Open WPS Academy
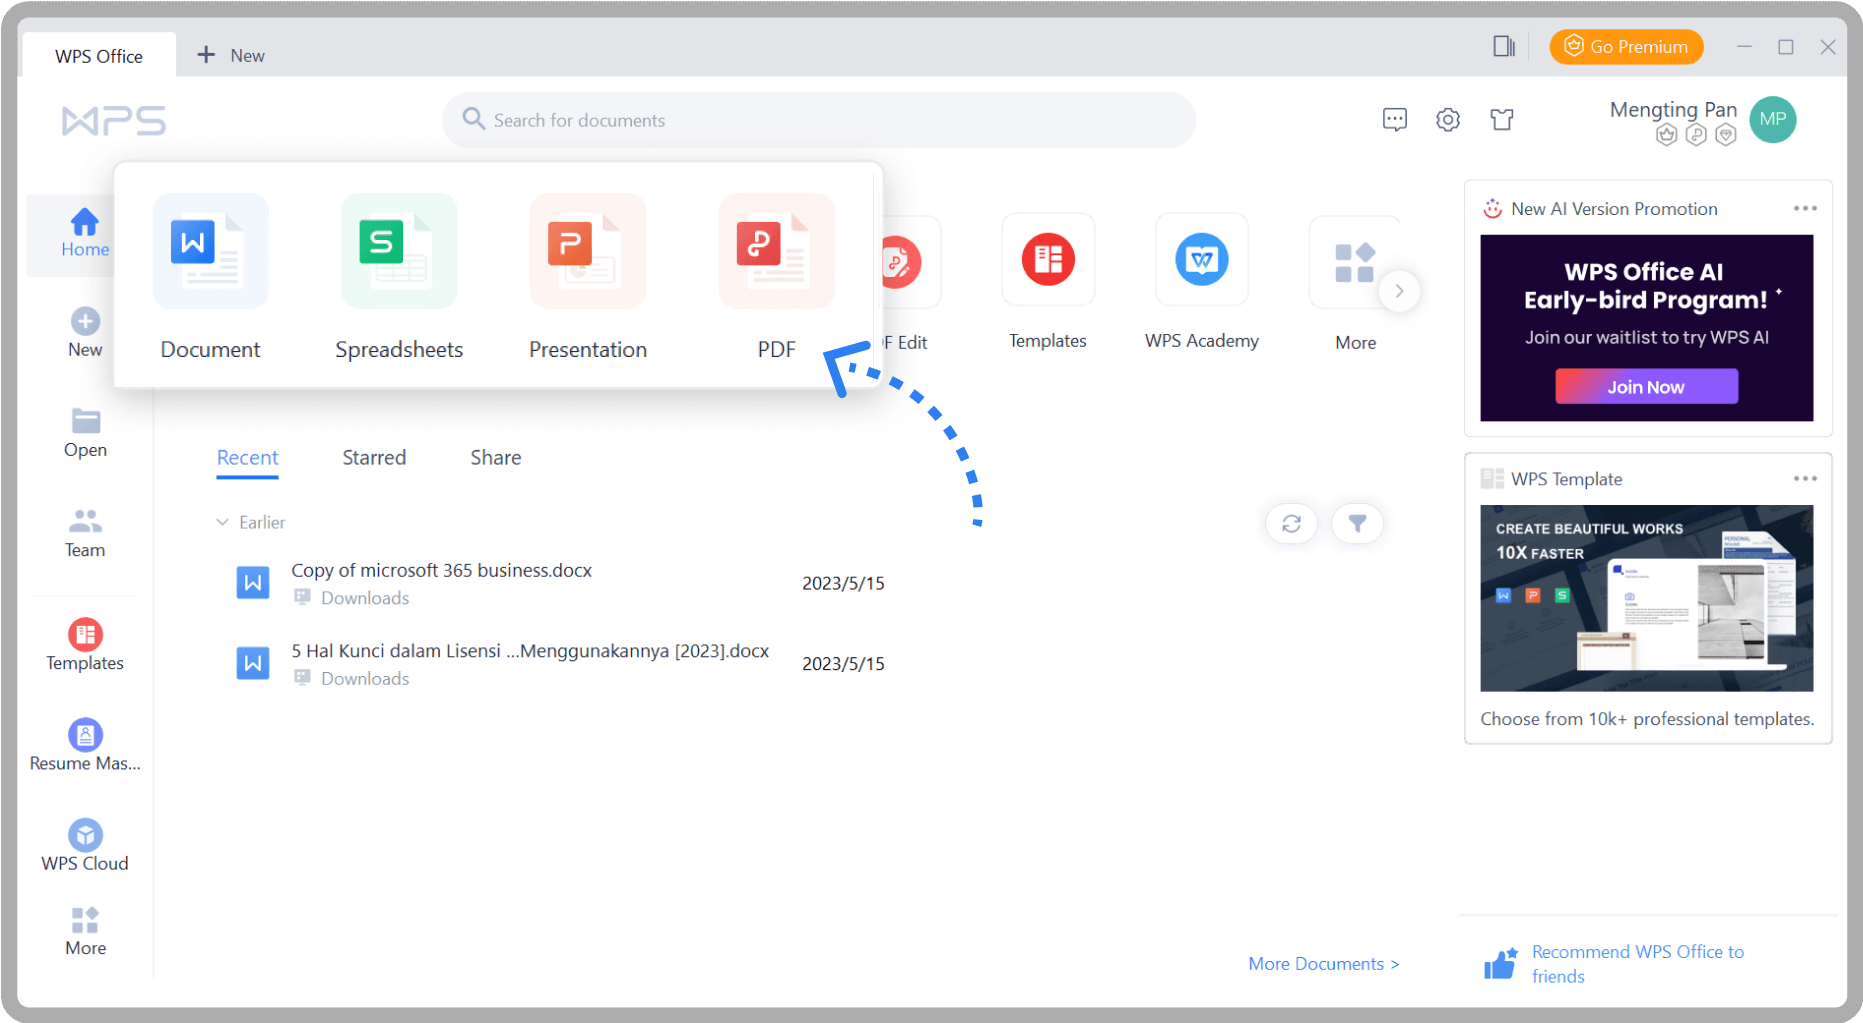This screenshot has height=1023, width=1863. click(1201, 260)
